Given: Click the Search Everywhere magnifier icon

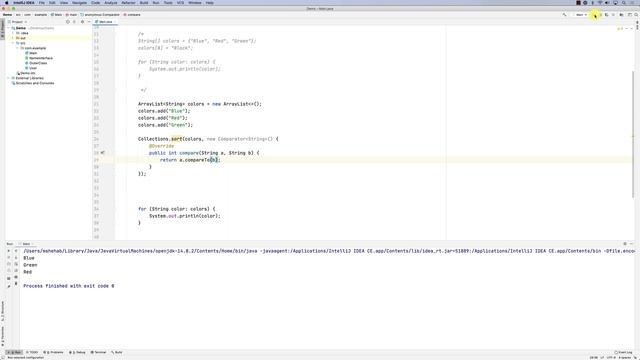Looking at the screenshot, I should 636,15.
